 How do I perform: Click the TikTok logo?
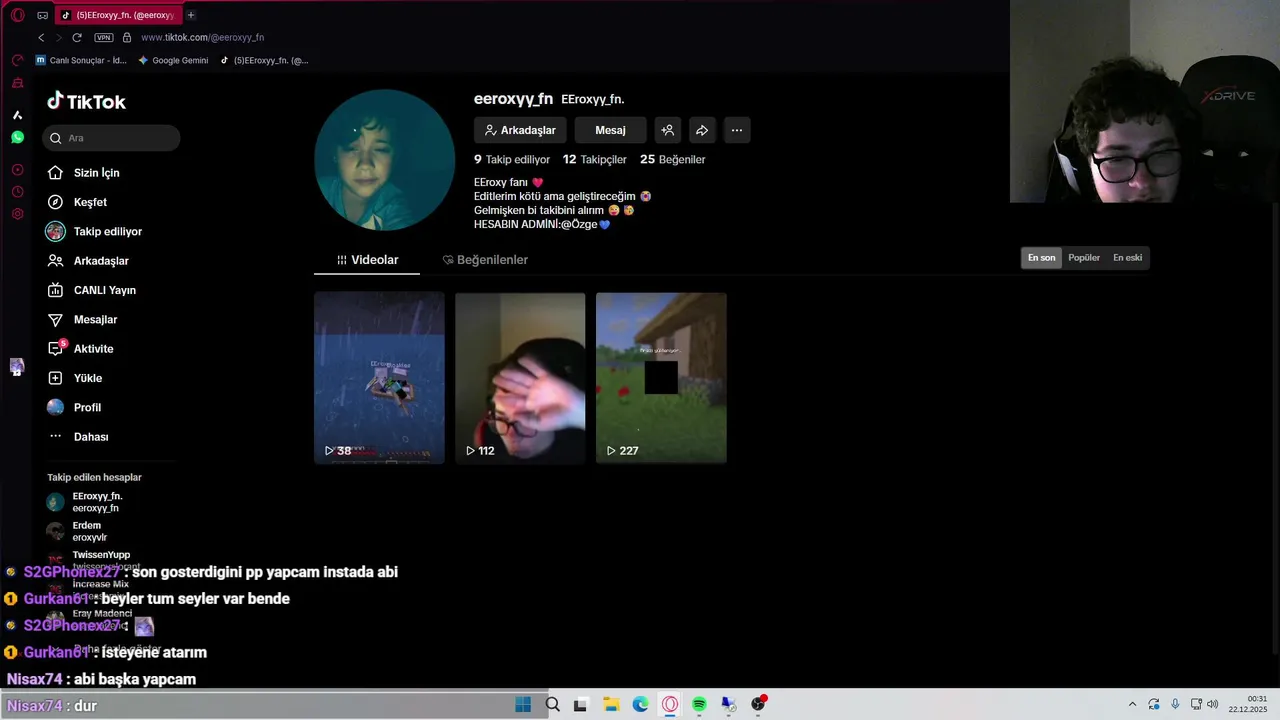tap(86, 101)
